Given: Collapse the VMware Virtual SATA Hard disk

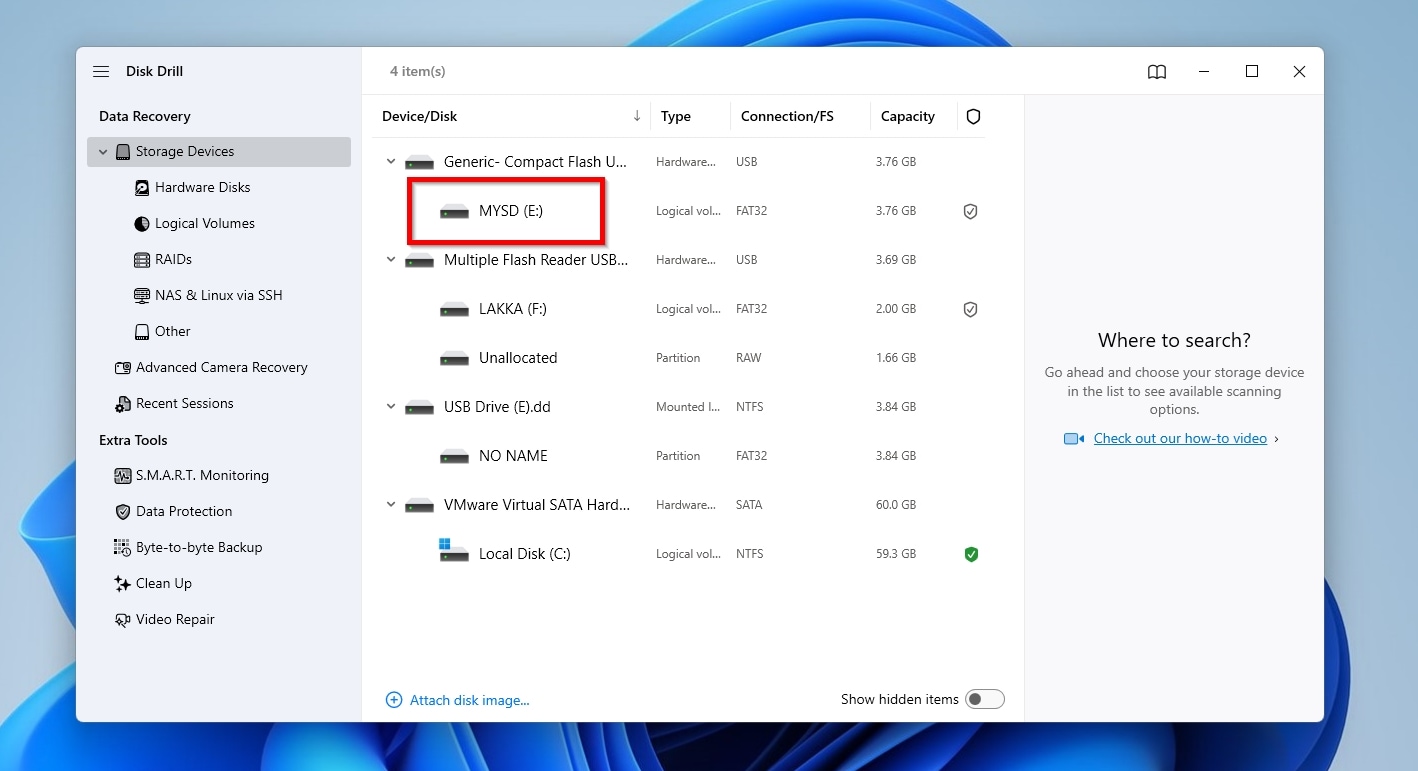Looking at the screenshot, I should (x=391, y=505).
